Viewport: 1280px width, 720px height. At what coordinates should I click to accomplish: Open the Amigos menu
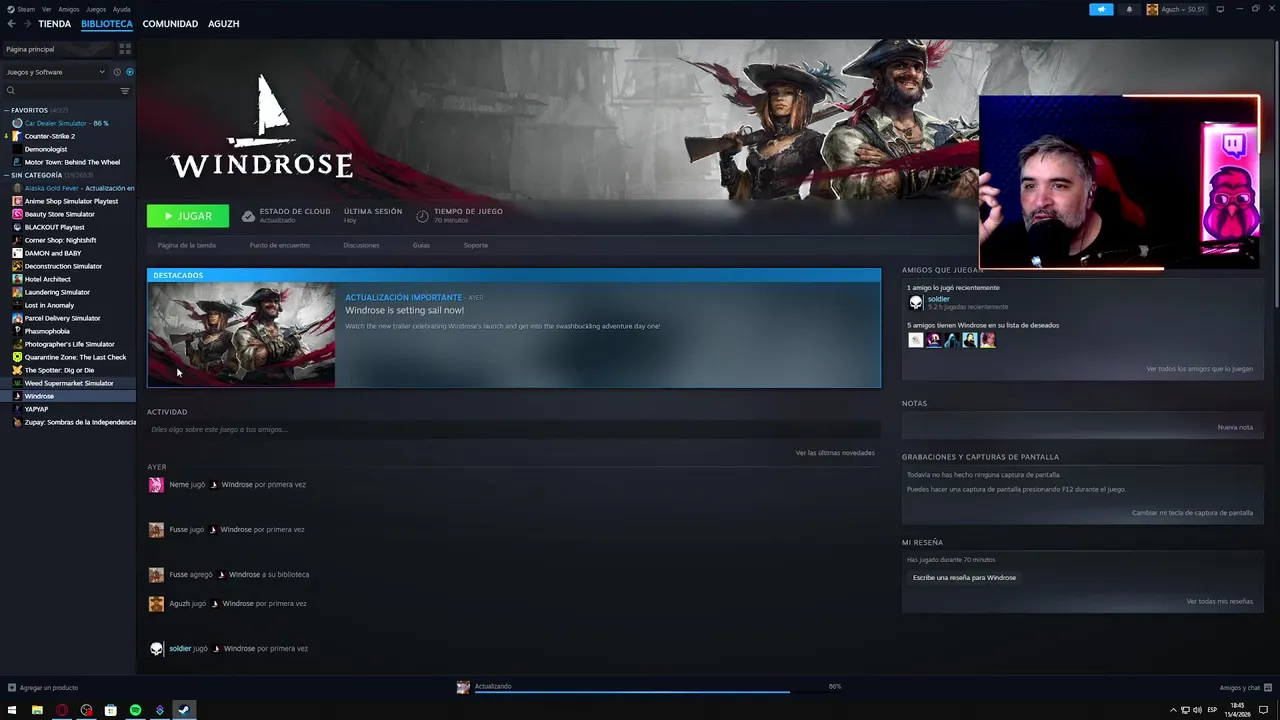click(x=69, y=9)
